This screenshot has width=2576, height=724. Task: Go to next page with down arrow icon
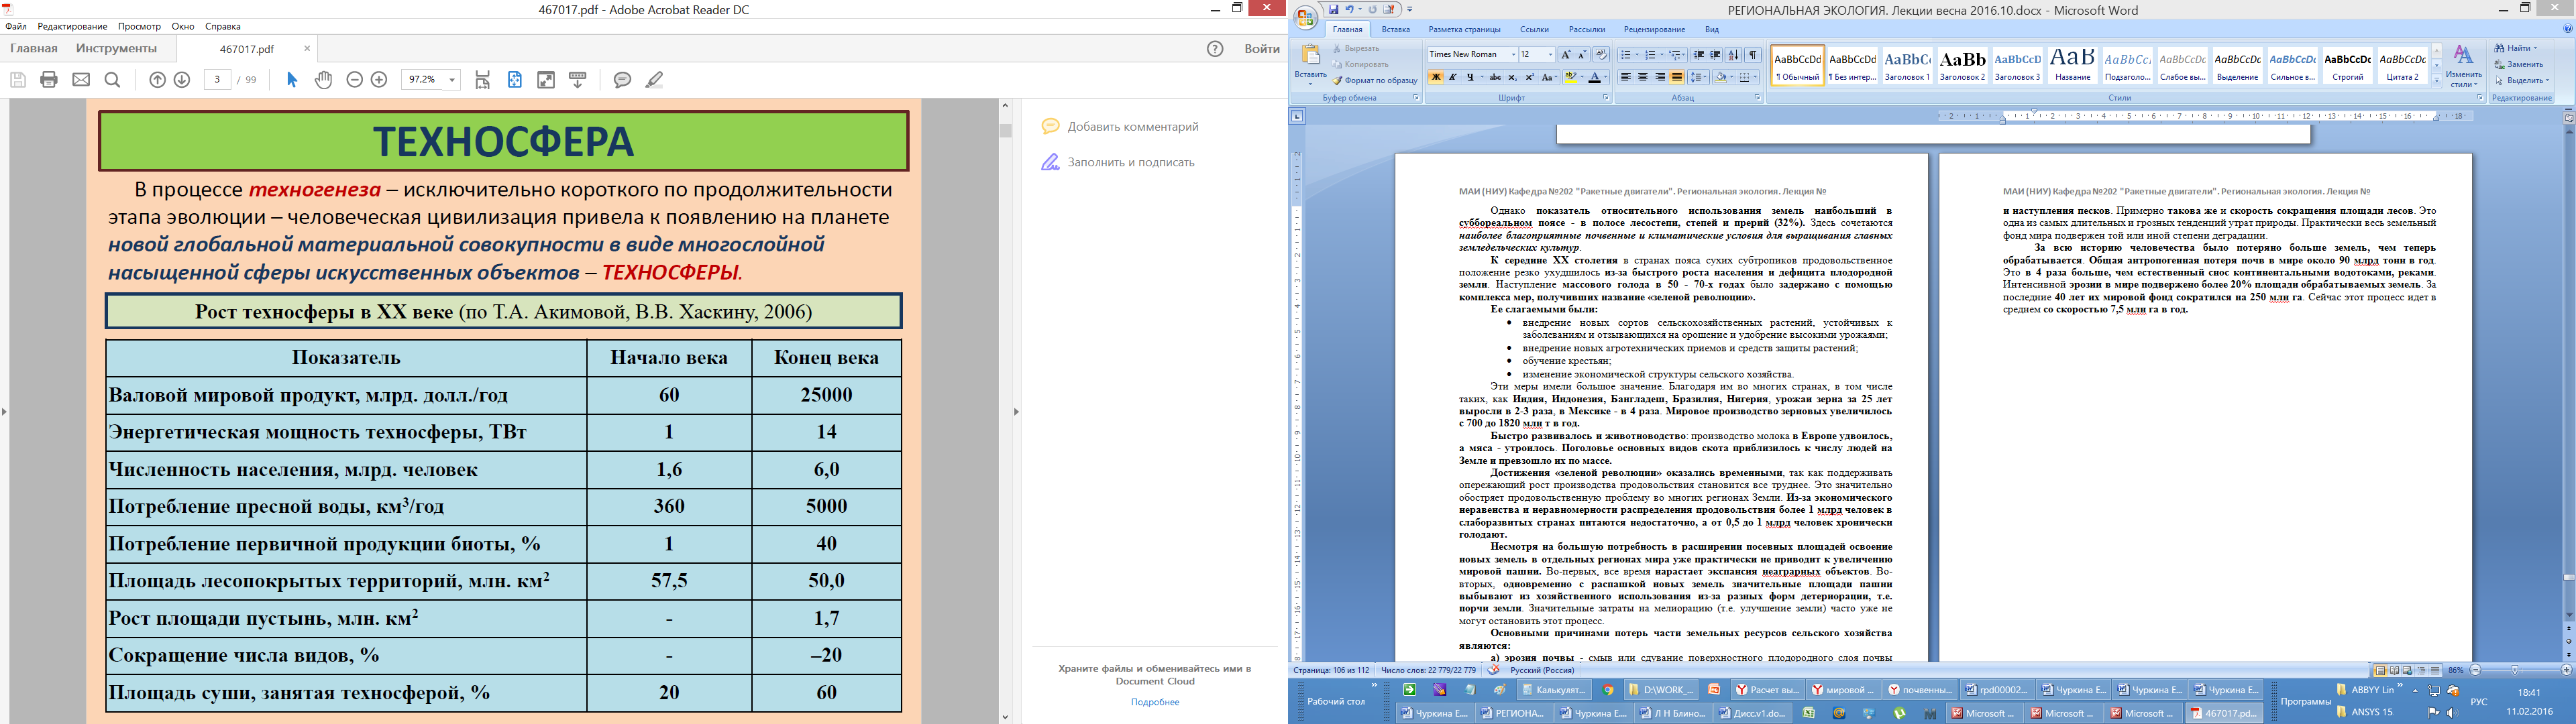pyautogui.click(x=182, y=80)
